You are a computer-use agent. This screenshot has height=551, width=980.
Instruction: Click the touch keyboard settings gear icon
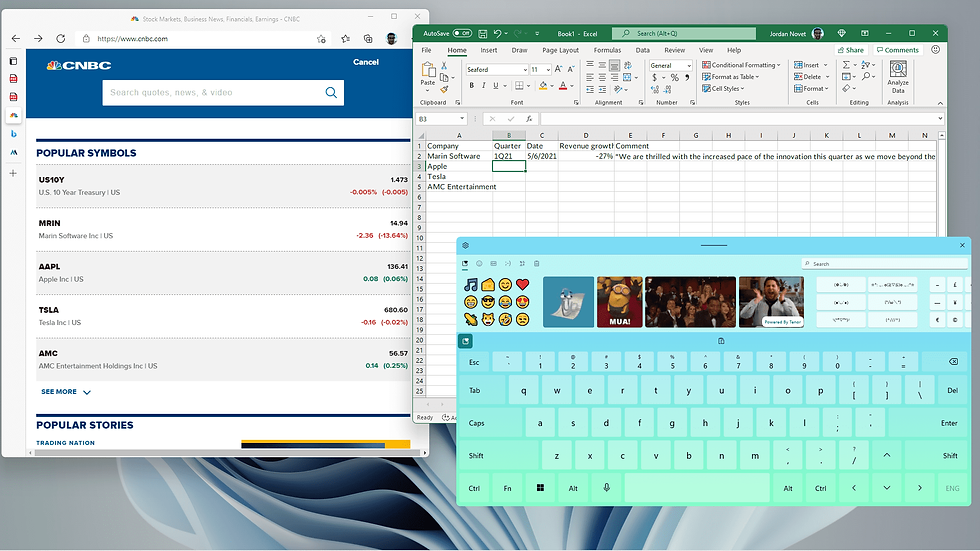[465, 246]
